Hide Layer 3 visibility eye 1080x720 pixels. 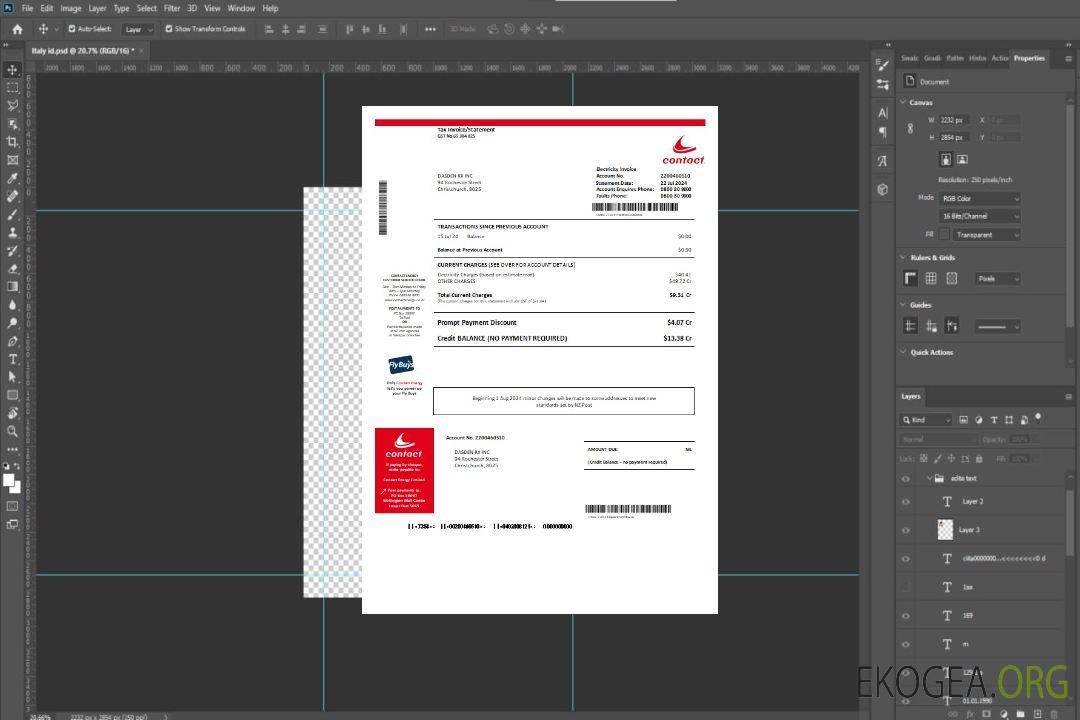pos(906,530)
